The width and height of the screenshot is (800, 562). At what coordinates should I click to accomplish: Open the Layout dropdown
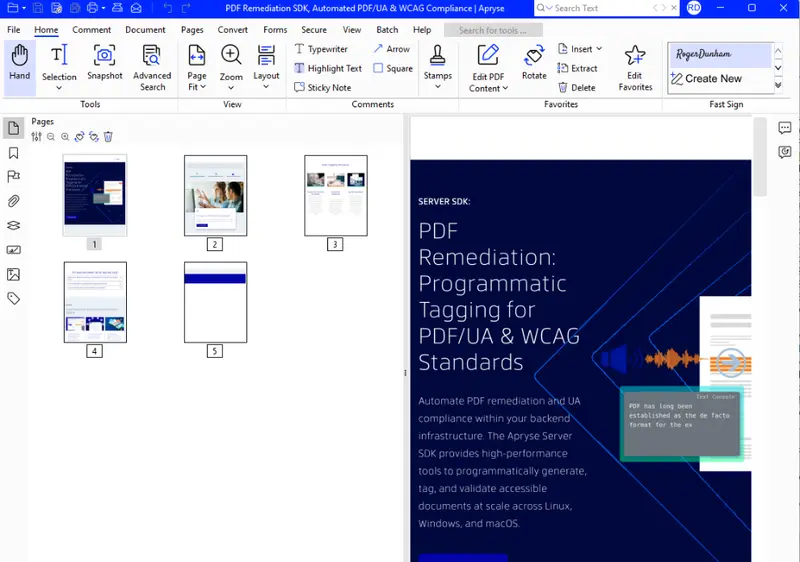(x=266, y=87)
